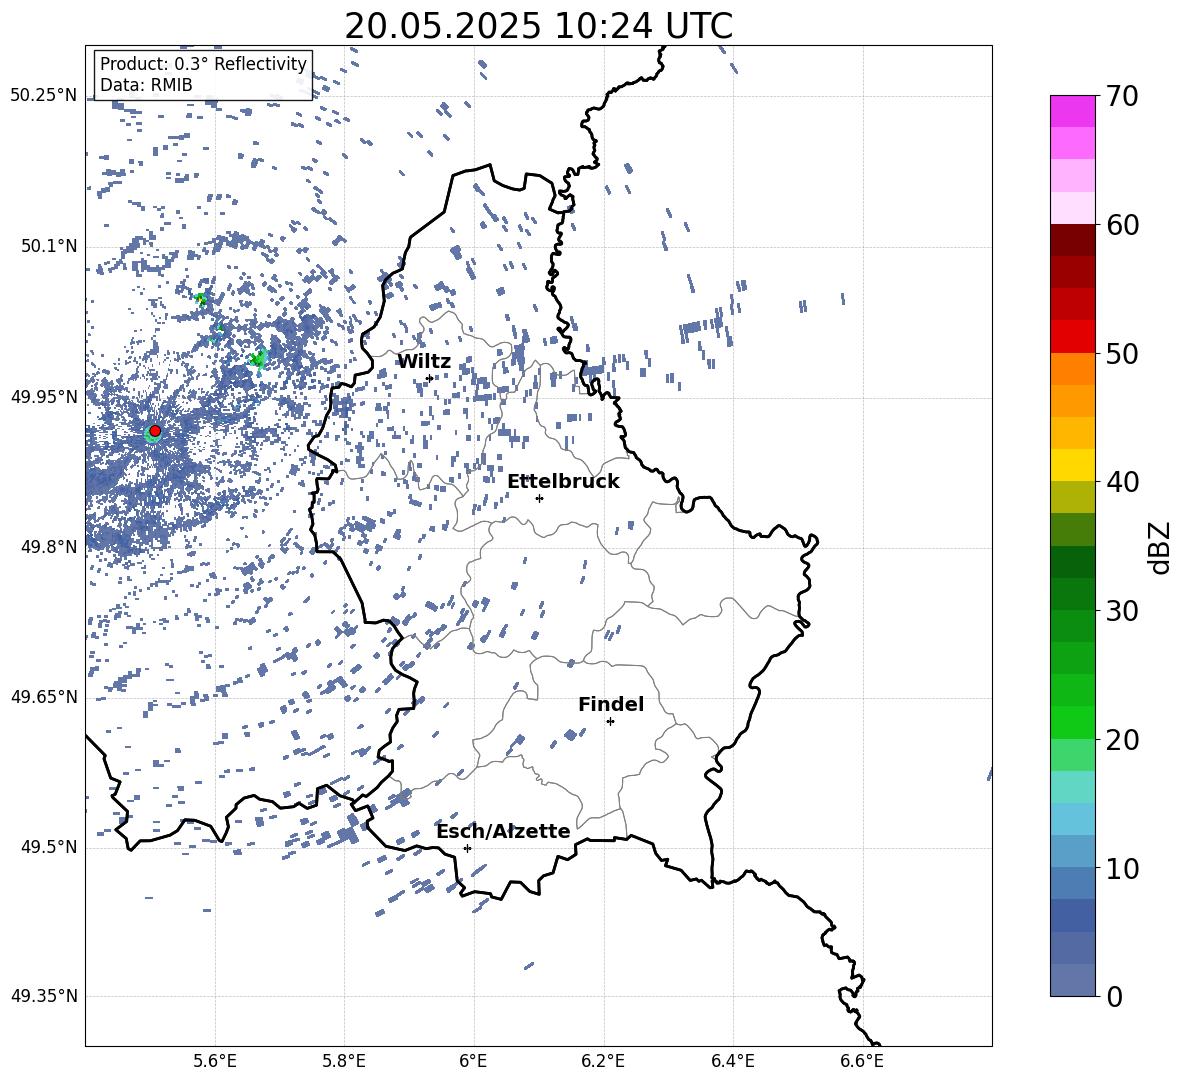
Task: Click the Wiltz location cross marker
Action: (x=430, y=379)
